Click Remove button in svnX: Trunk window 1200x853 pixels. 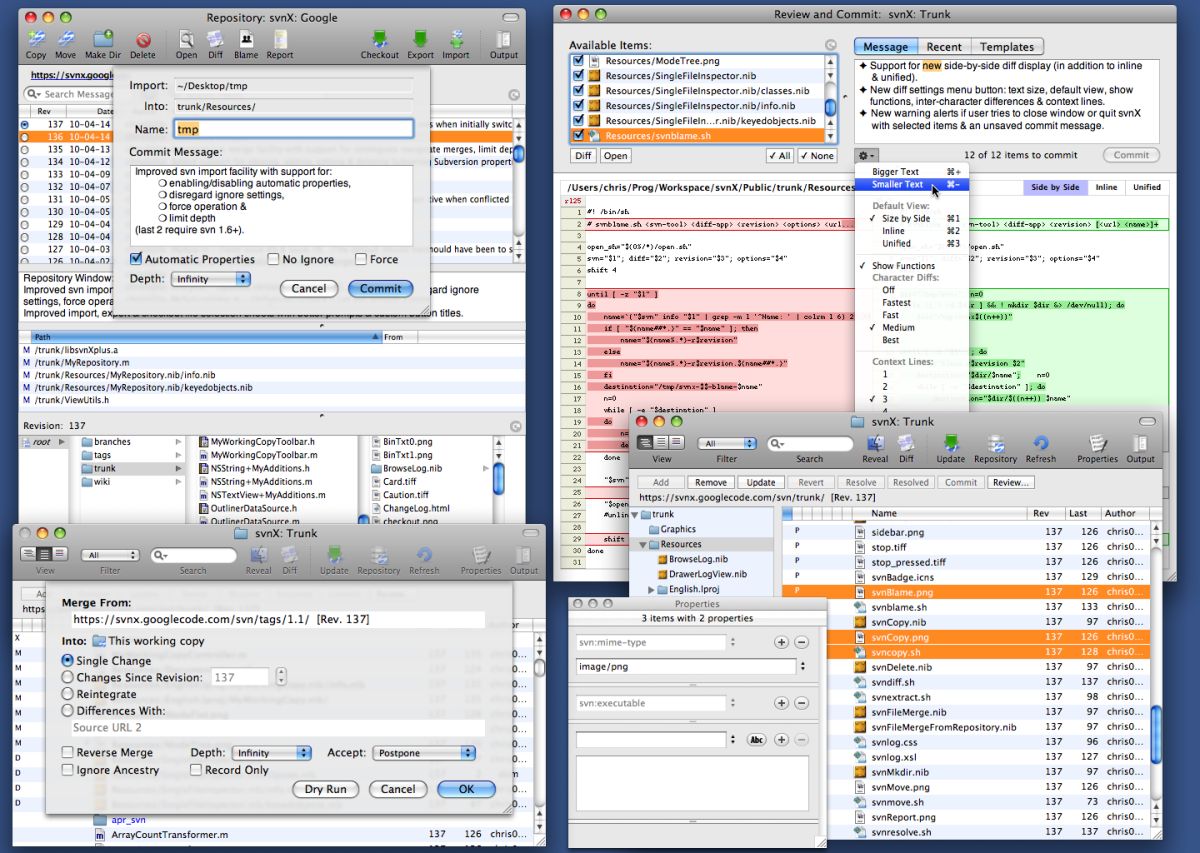click(x=710, y=482)
